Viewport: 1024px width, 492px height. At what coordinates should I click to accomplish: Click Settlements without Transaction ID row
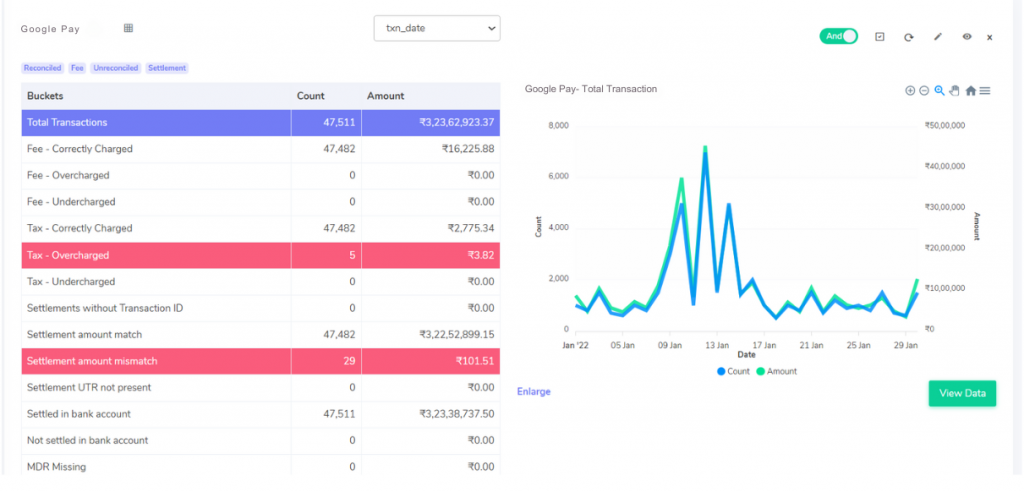261,308
